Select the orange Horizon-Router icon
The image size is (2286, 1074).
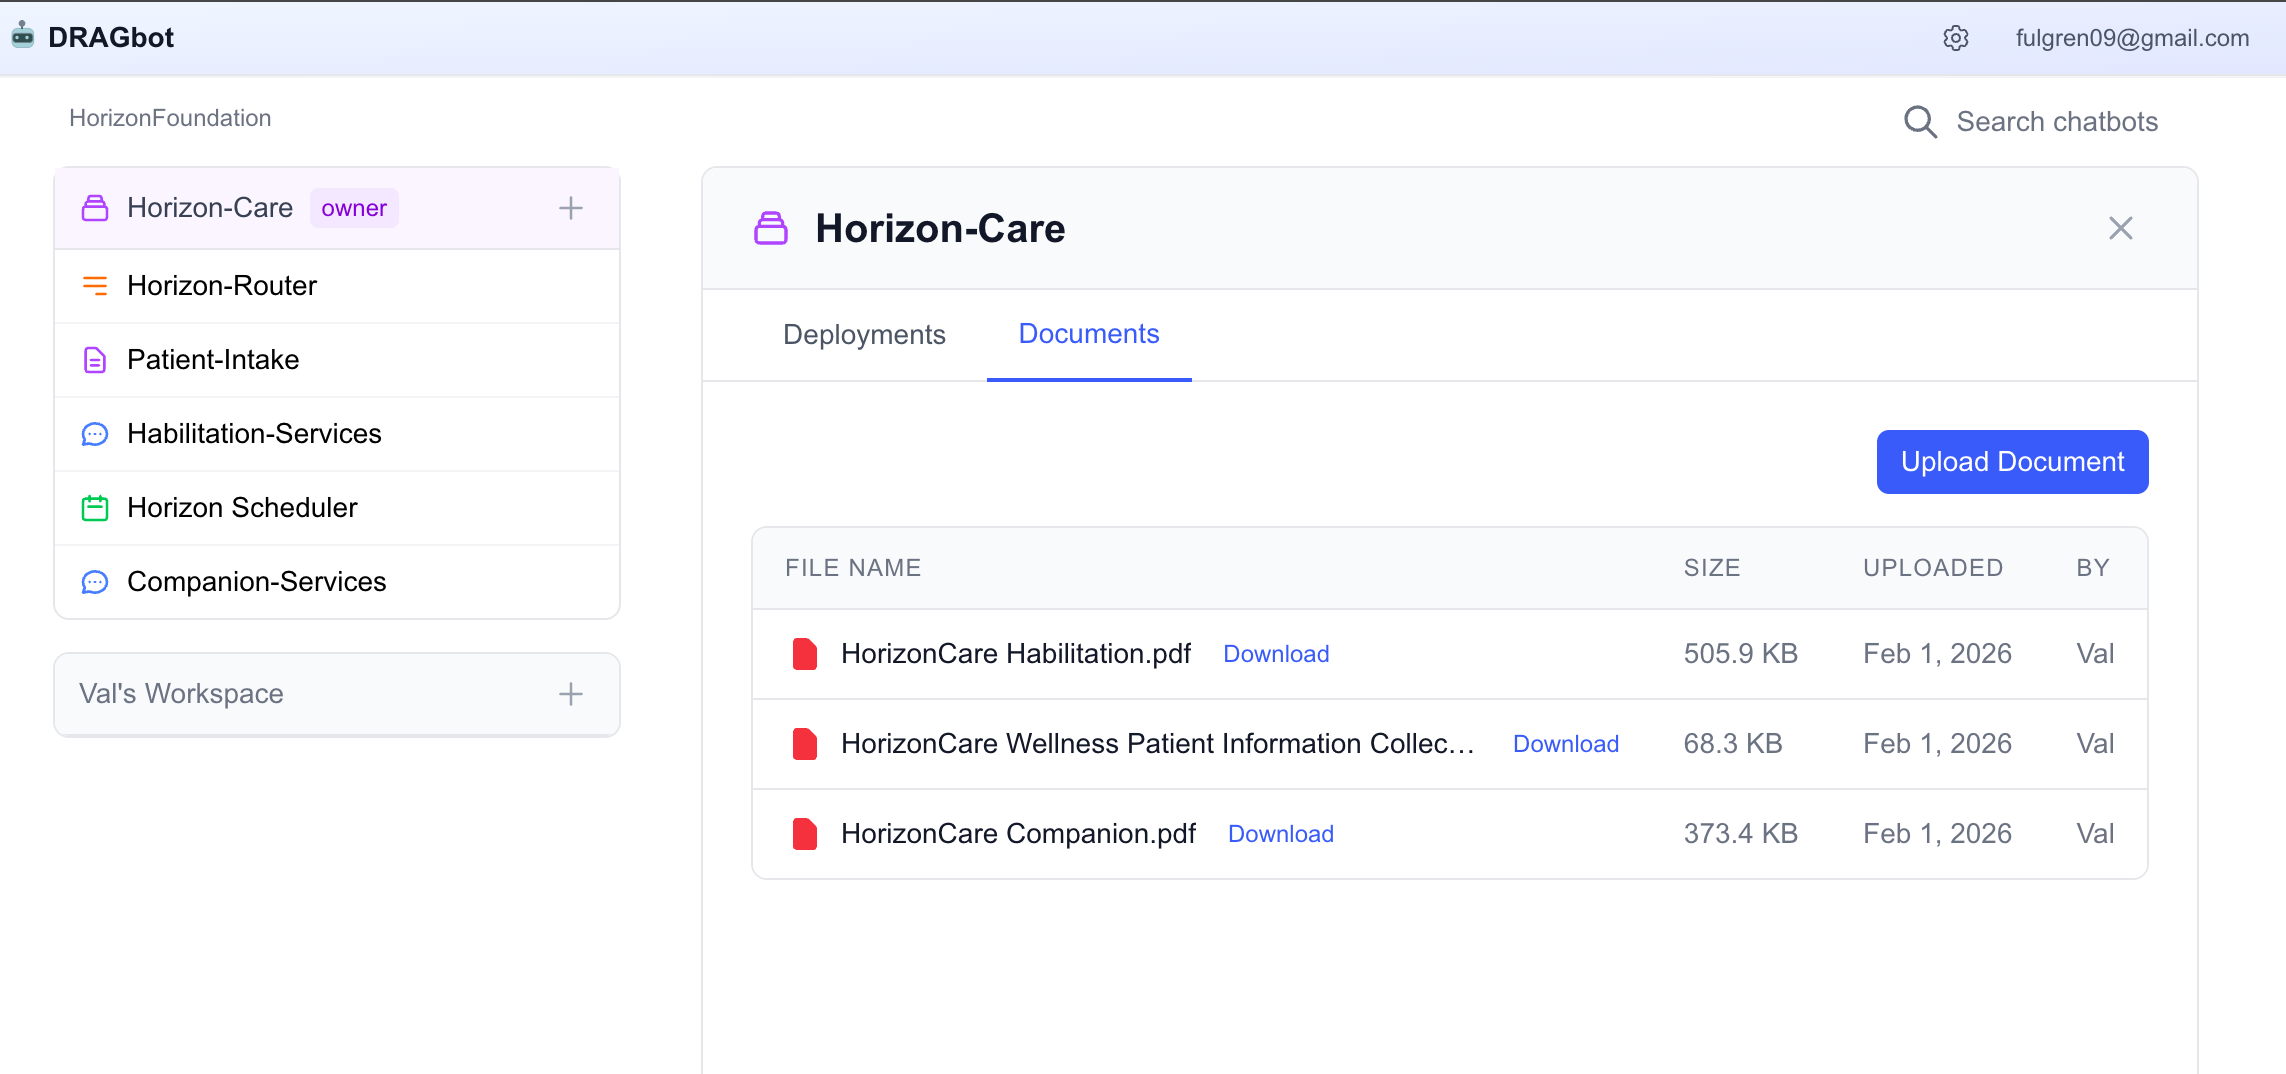[x=94, y=286]
